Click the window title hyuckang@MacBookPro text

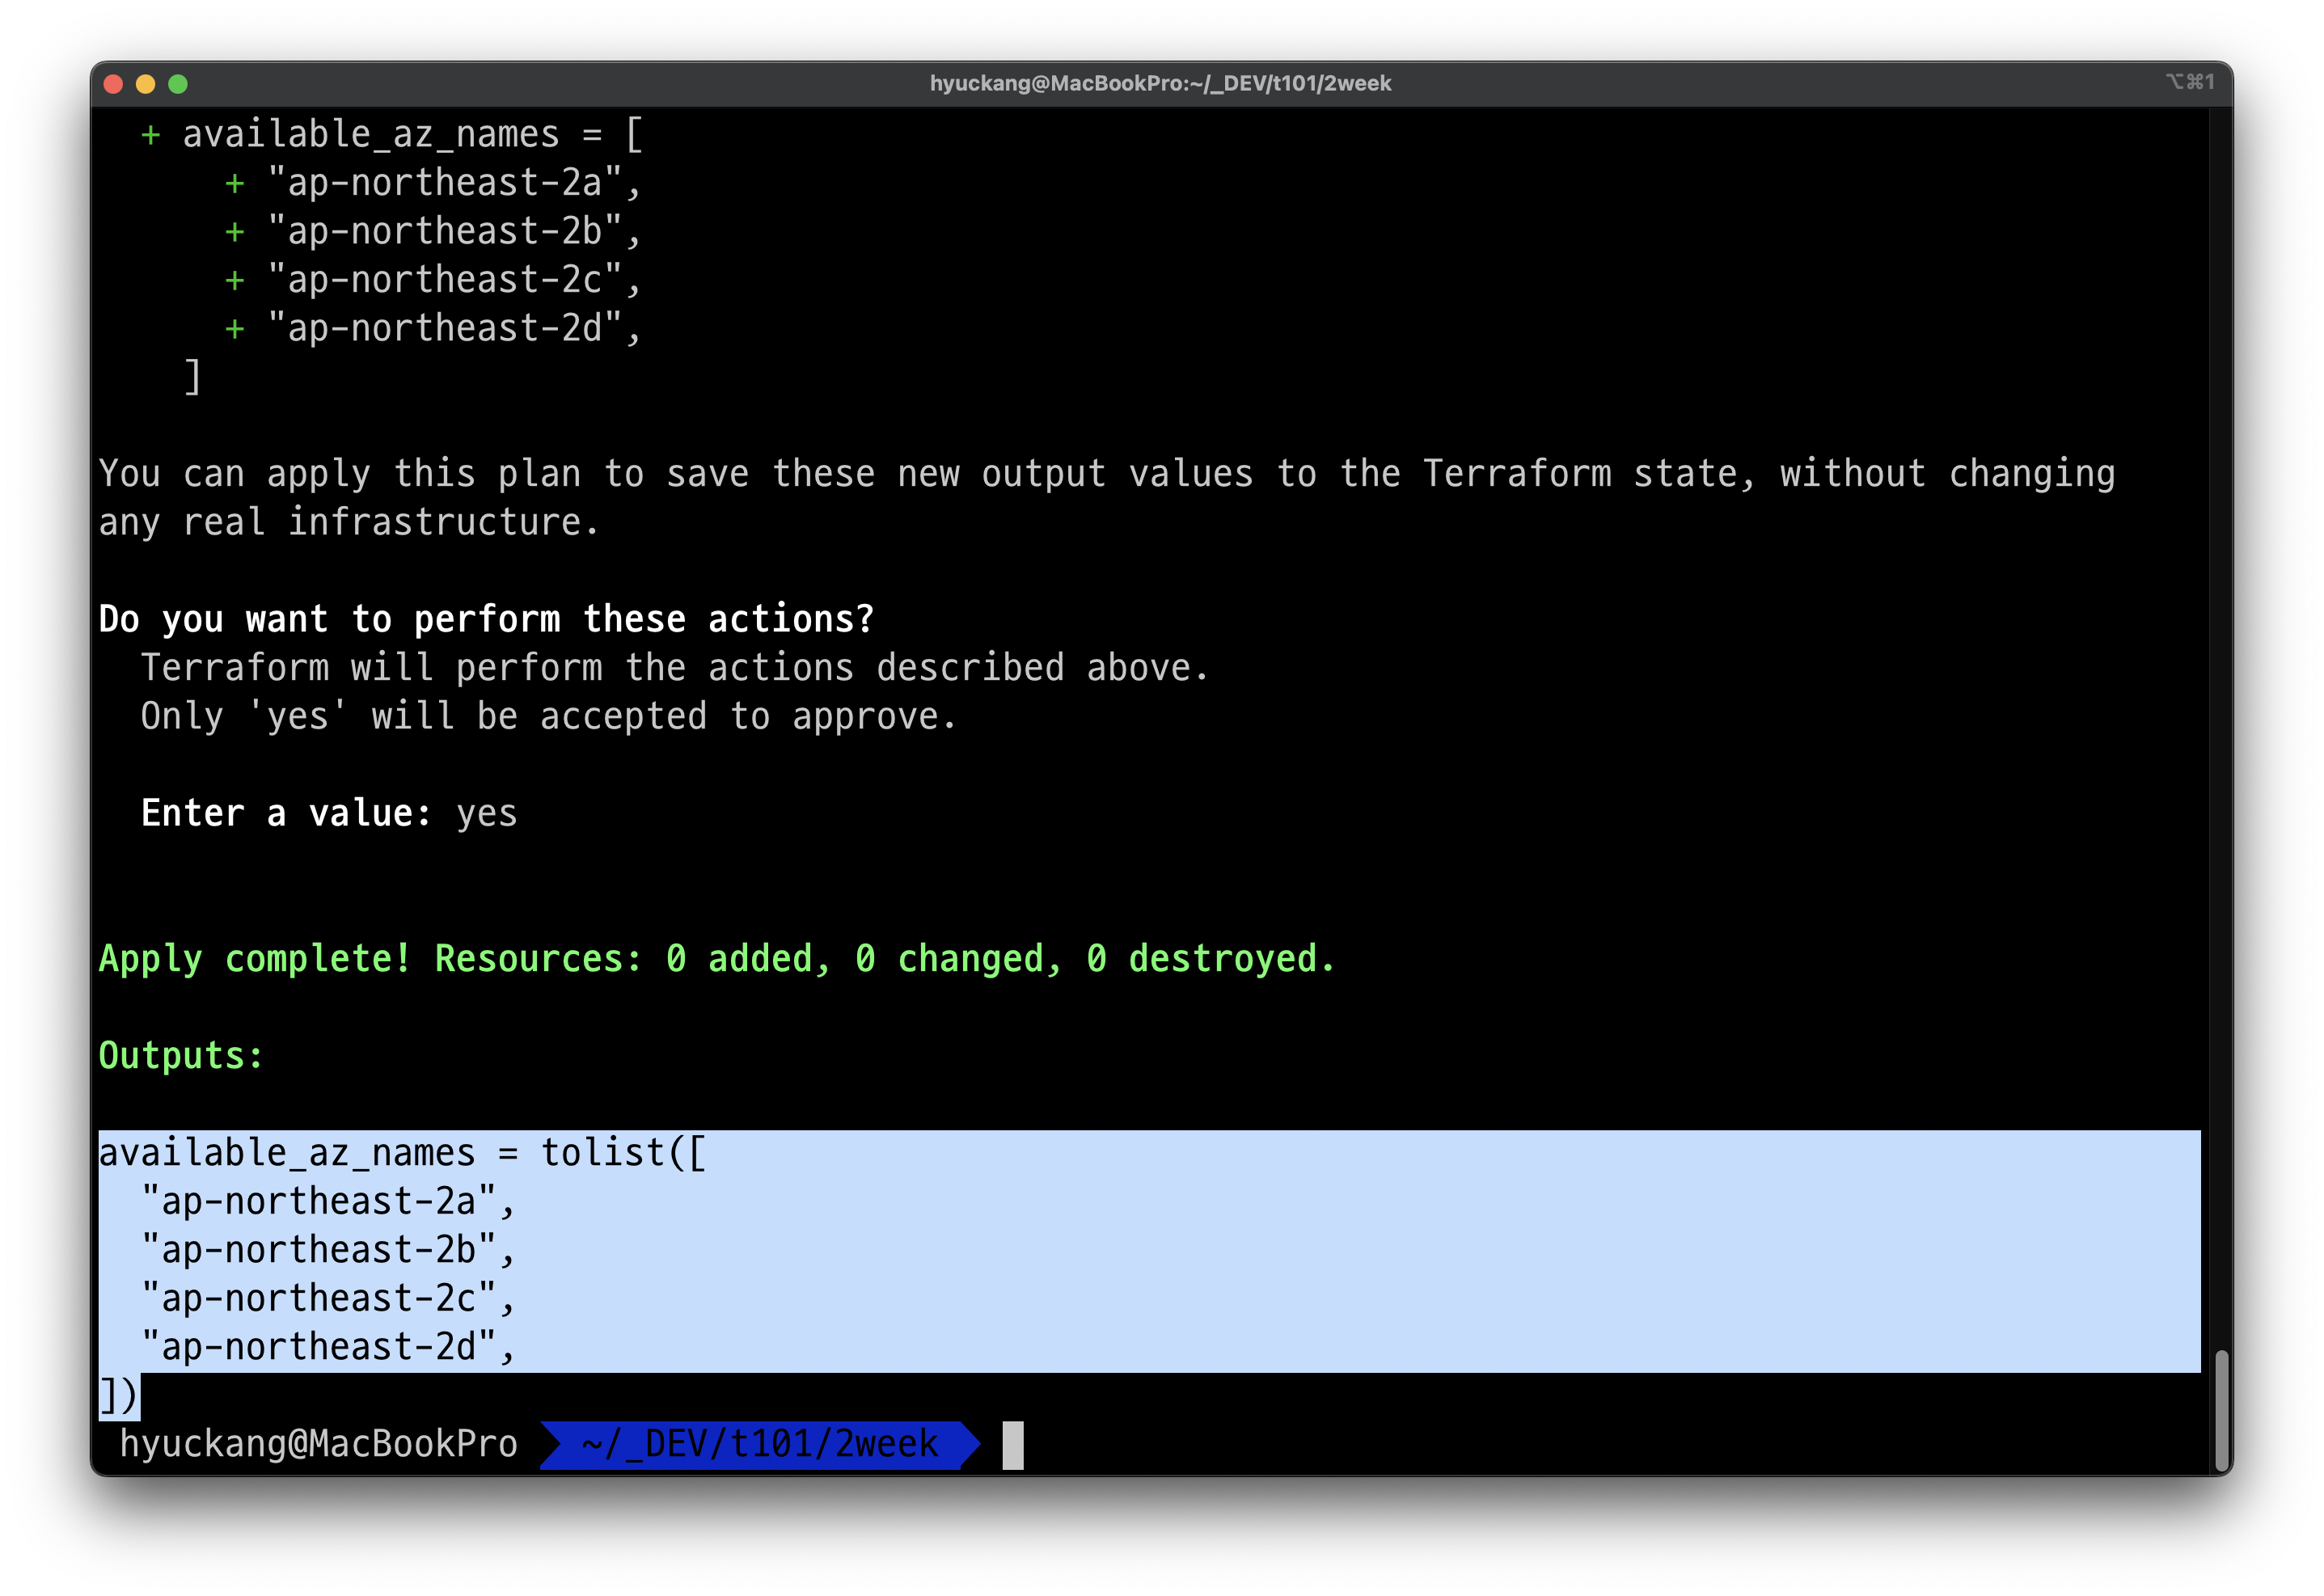(x=1160, y=84)
